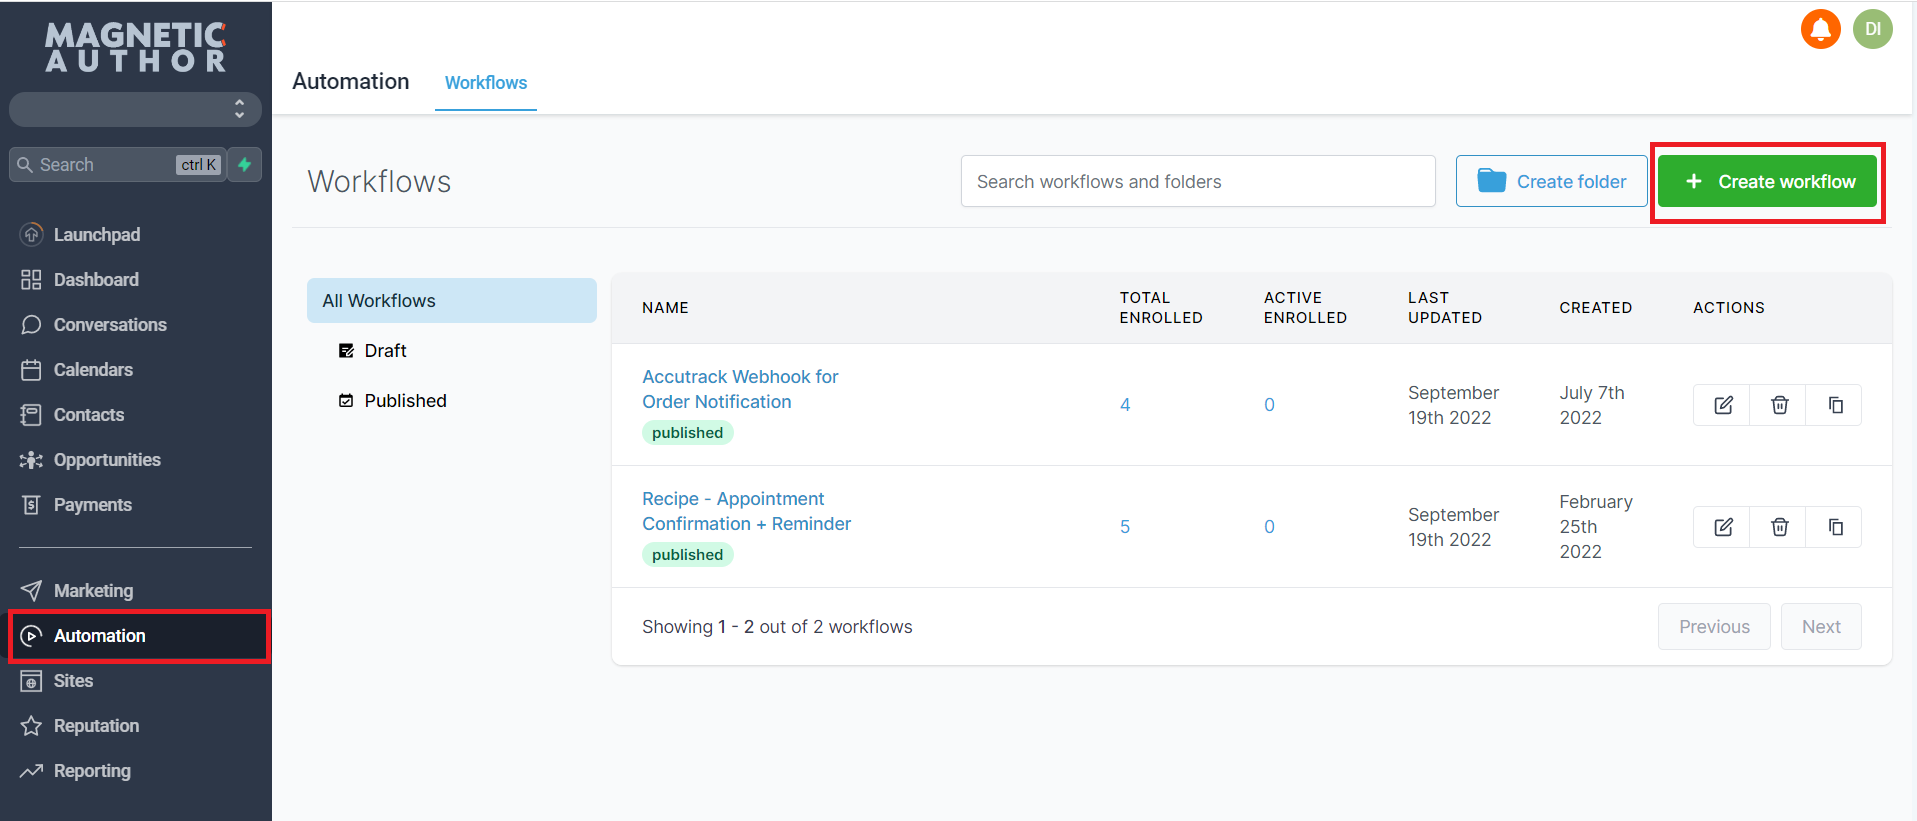
Task: Click active enrolled 0 for Recipe workflow
Action: tap(1269, 527)
